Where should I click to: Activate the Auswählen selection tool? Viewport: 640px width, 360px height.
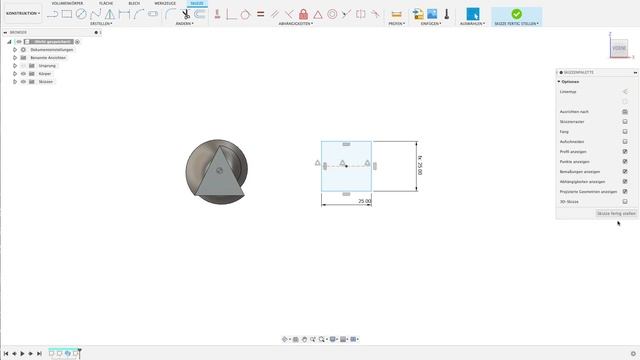(473, 14)
